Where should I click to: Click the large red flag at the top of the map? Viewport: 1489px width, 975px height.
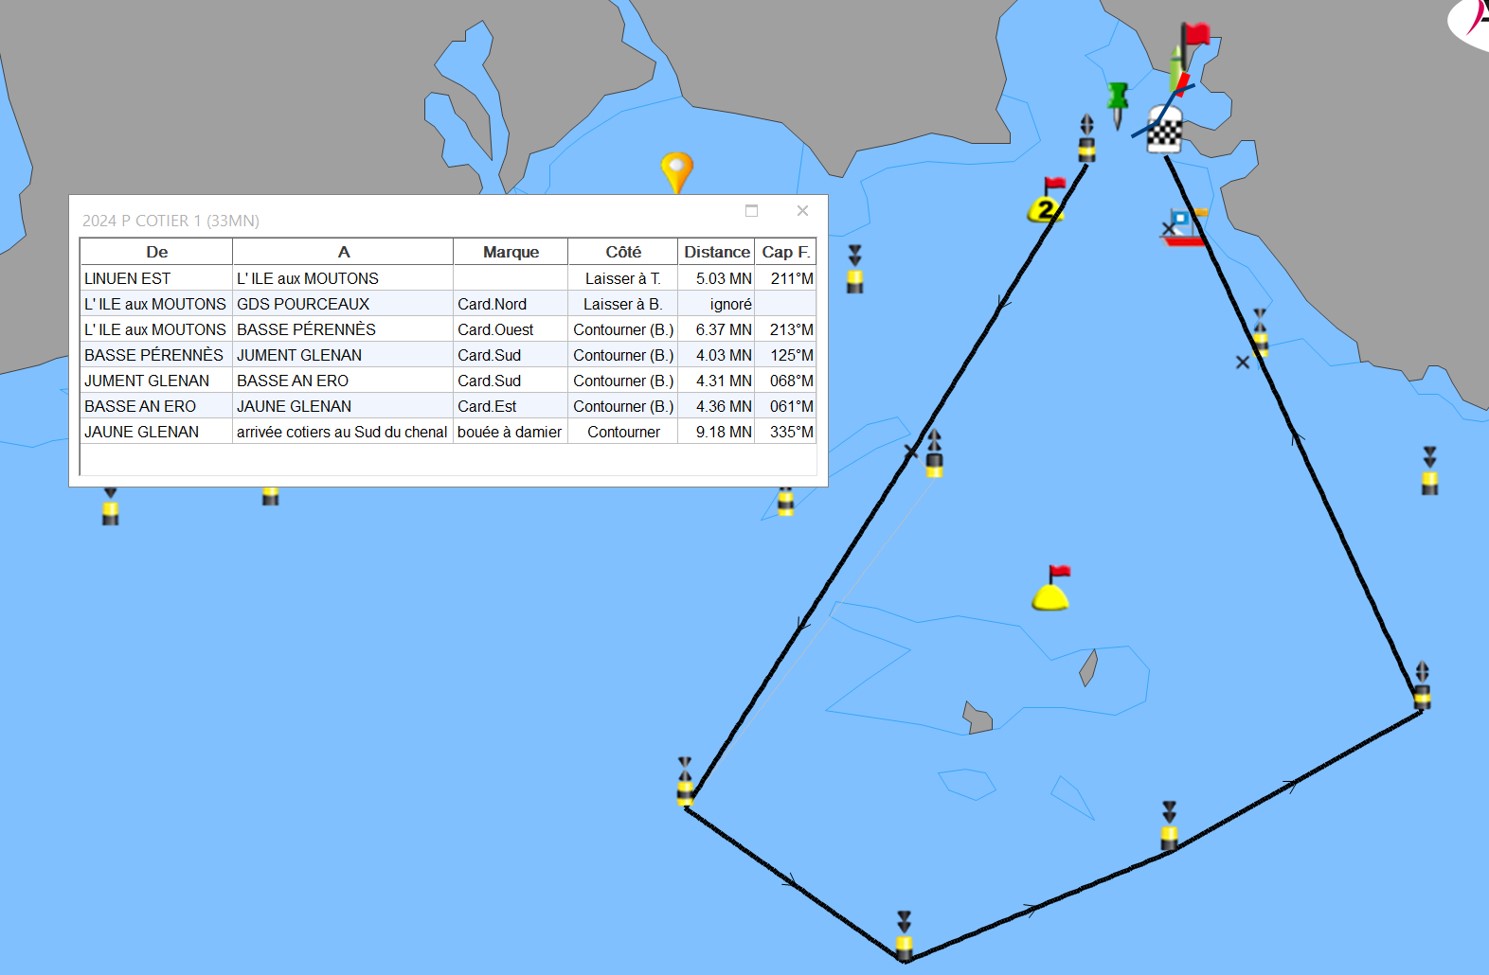[x=1195, y=36]
